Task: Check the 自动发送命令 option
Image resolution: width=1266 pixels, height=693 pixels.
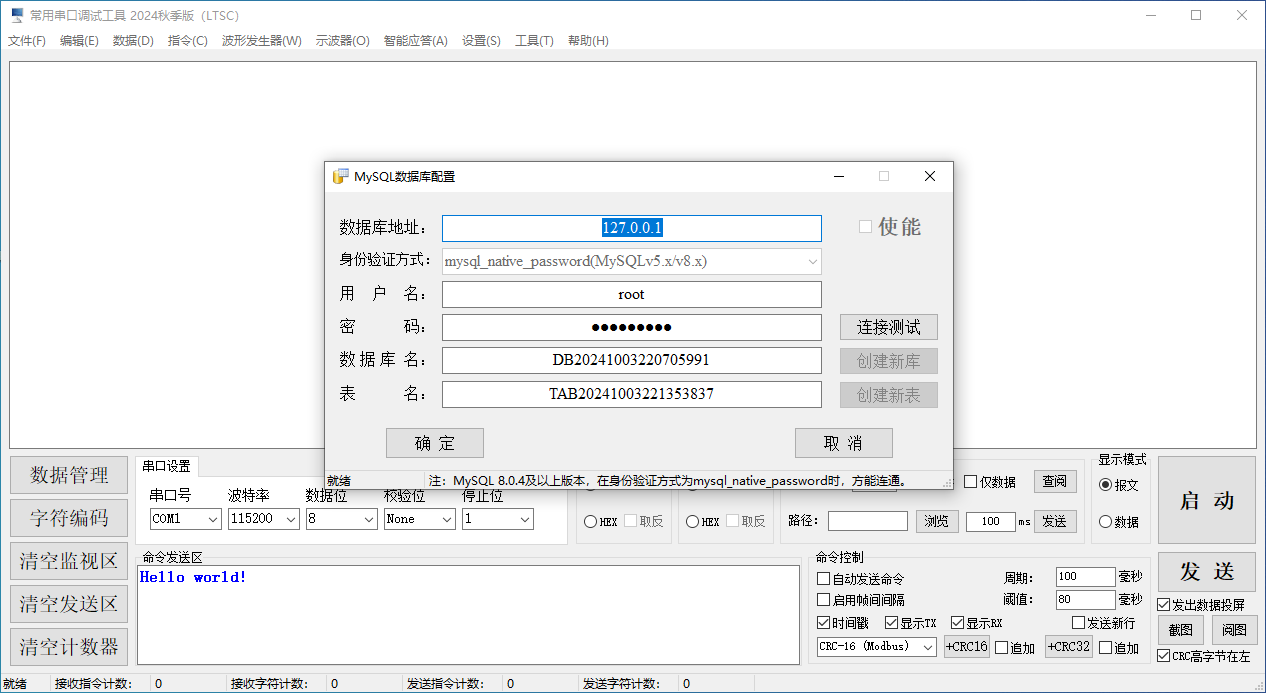Action: (x=824, y=579)
